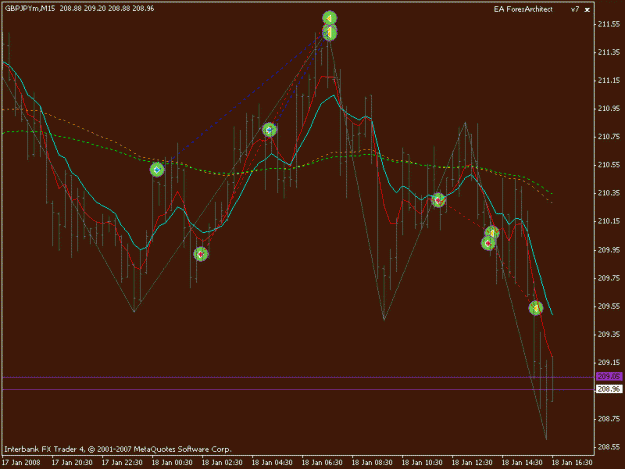625x469 pixels.
Task: Click the 209.35 price scale label
Action: point(609,334)
